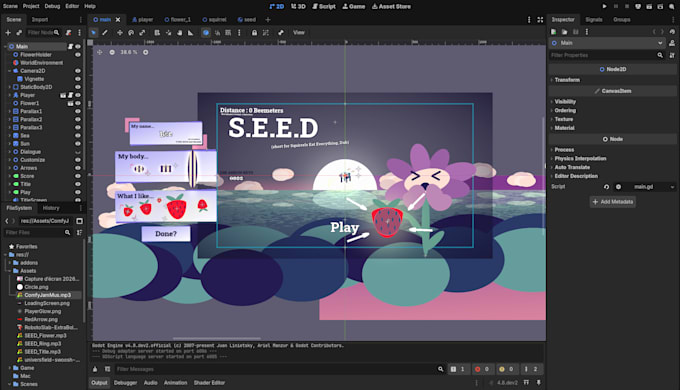The width and height of the screenshot is (680, 390).
Task: Activate the Move Mode tool
Action: 119,33
